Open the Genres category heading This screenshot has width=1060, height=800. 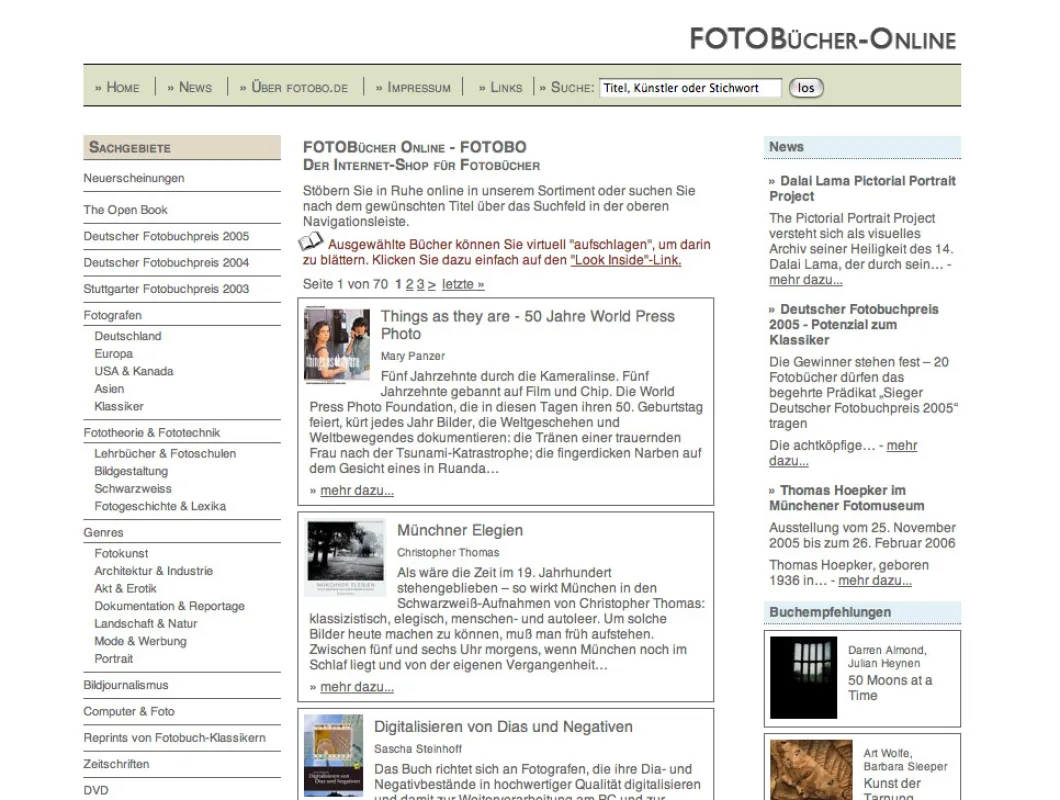coord(103,533)
